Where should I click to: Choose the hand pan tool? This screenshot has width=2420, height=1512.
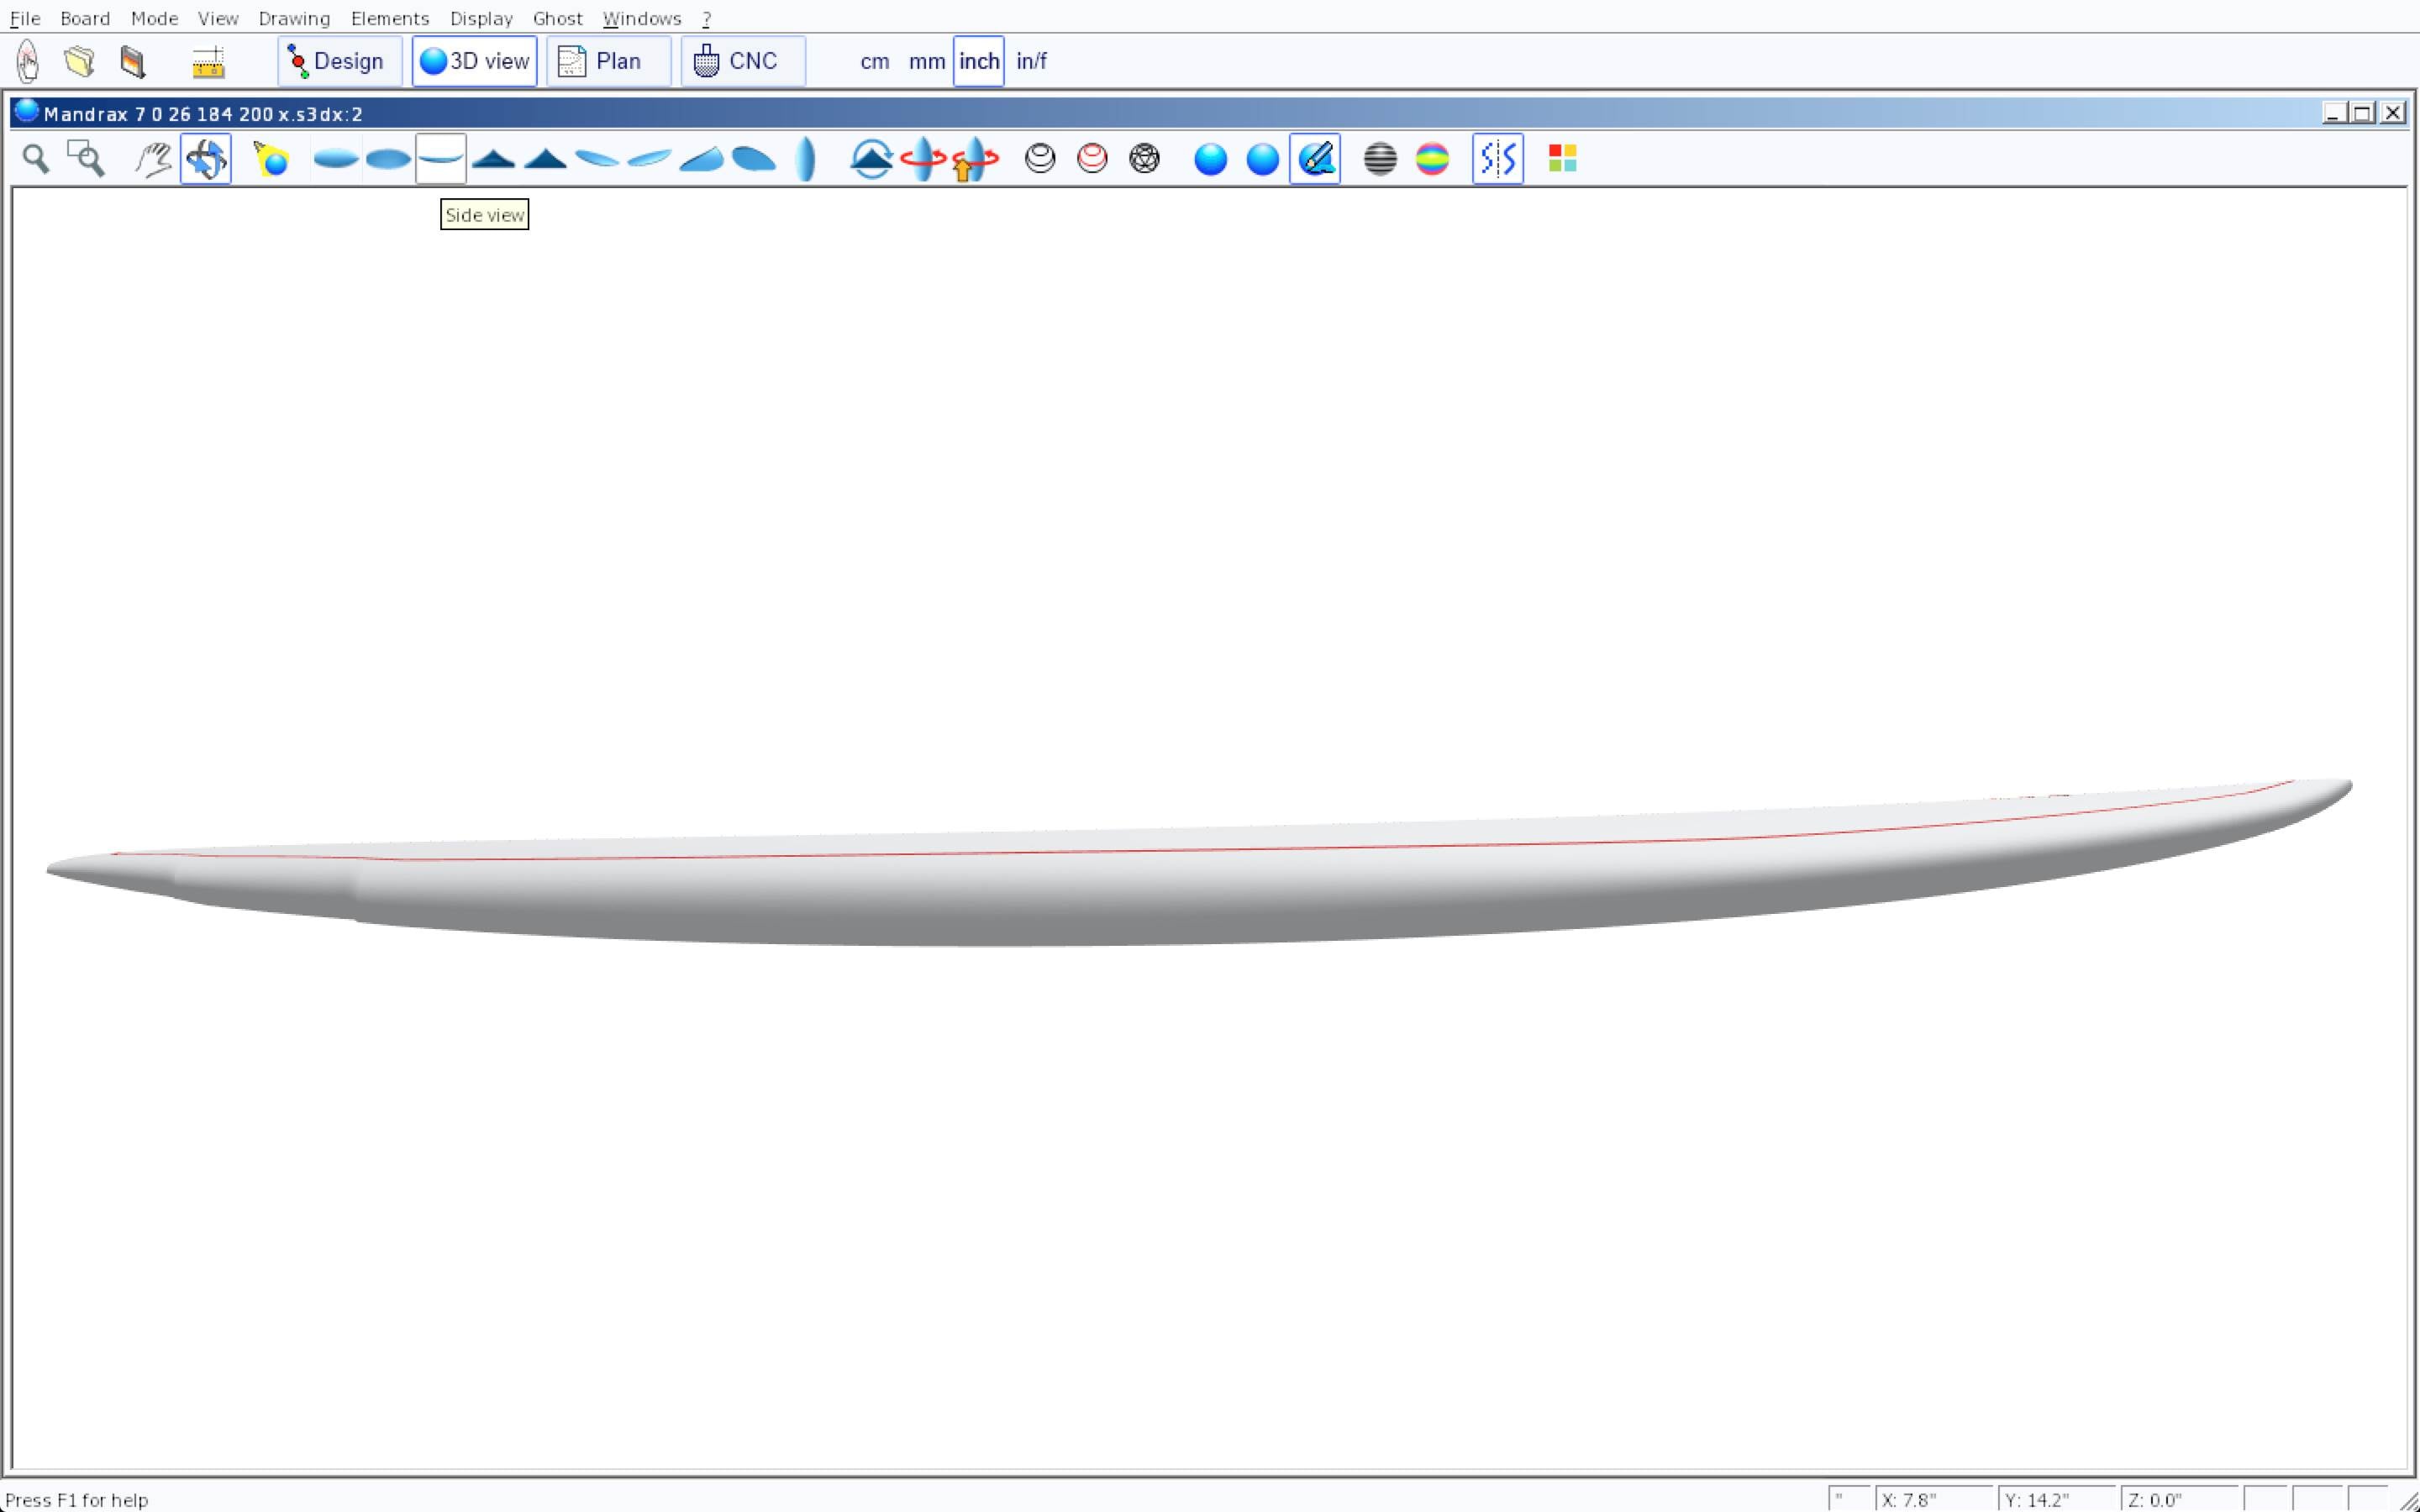pyautogui.click(x=153, y=159)
